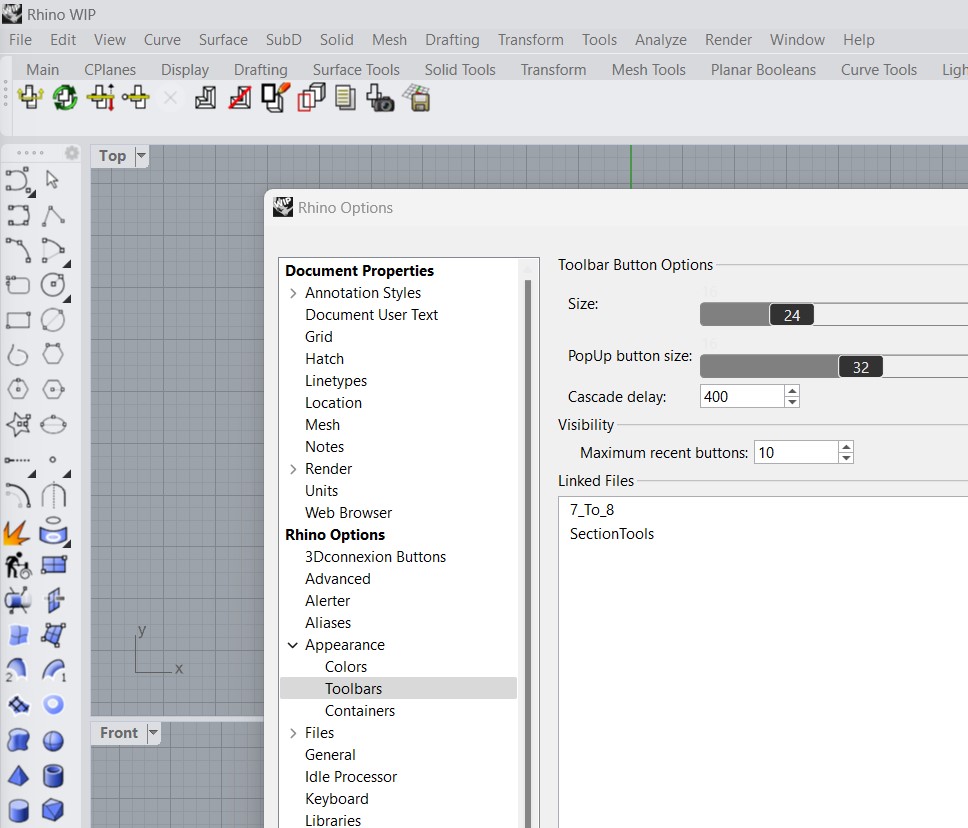Image resolution: width=968 pixels, height=828 pixels.
Task: Click the Top viewport title label
Action: (x=112, y=156)
